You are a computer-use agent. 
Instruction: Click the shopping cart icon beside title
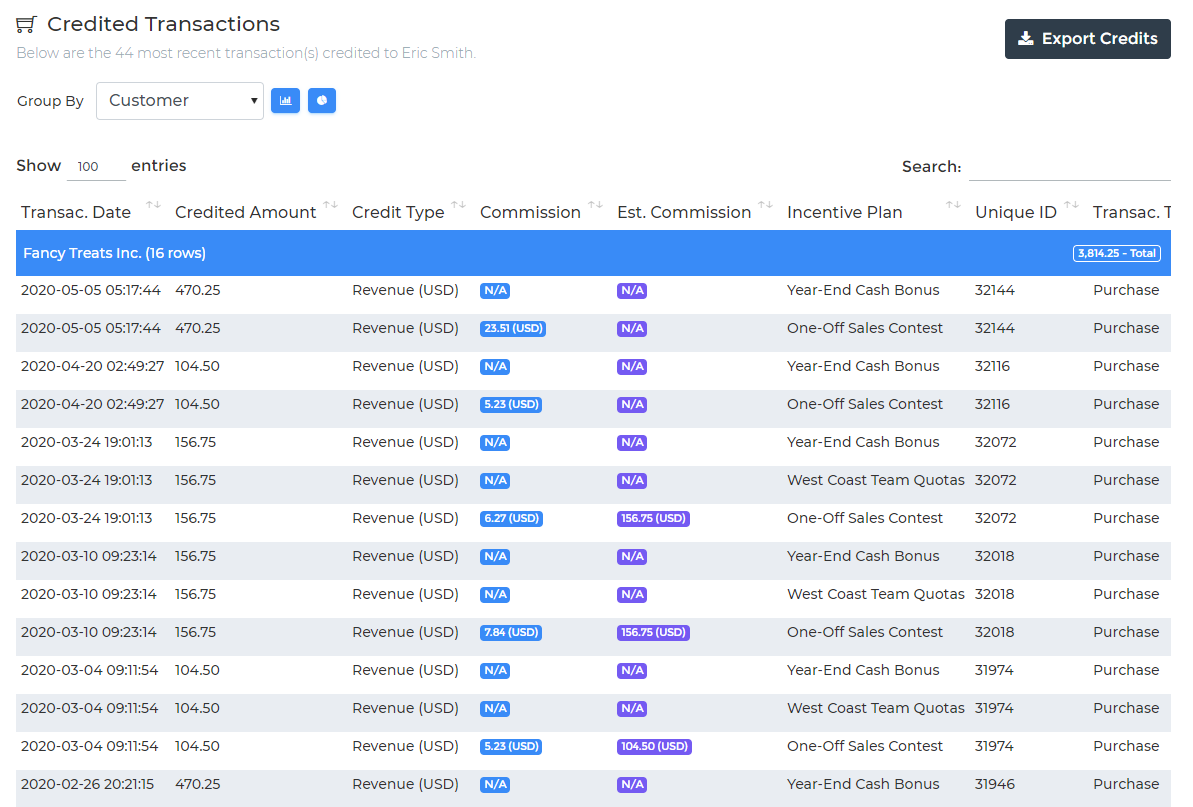(27, 25)
